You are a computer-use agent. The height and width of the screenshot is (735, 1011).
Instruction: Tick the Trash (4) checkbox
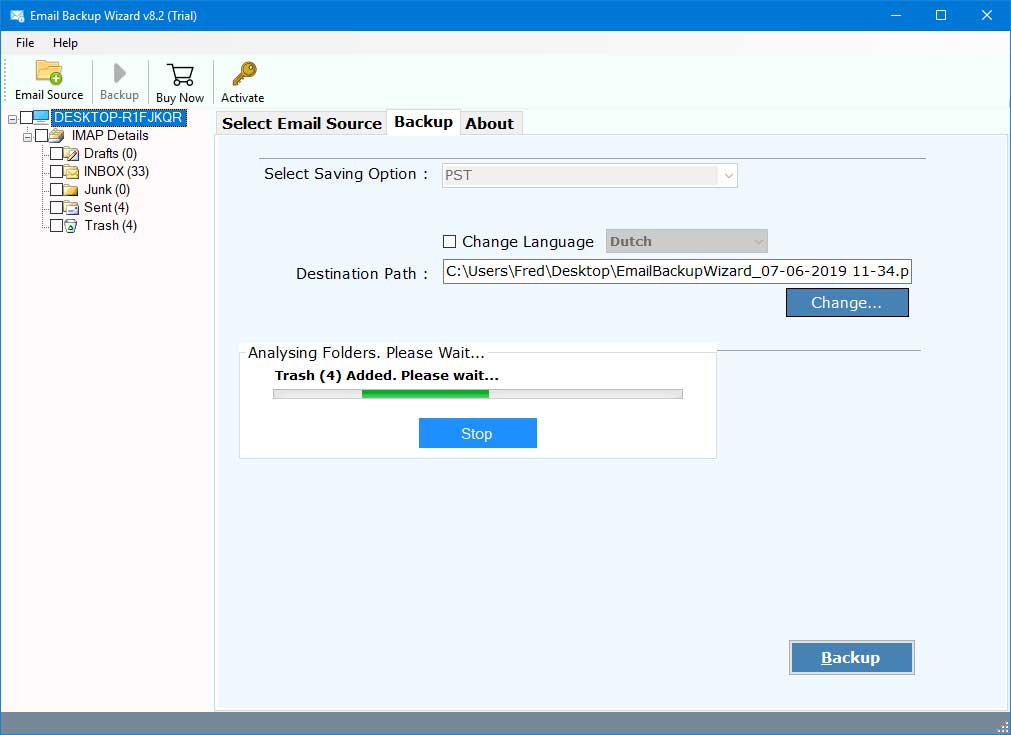(56, 226)
